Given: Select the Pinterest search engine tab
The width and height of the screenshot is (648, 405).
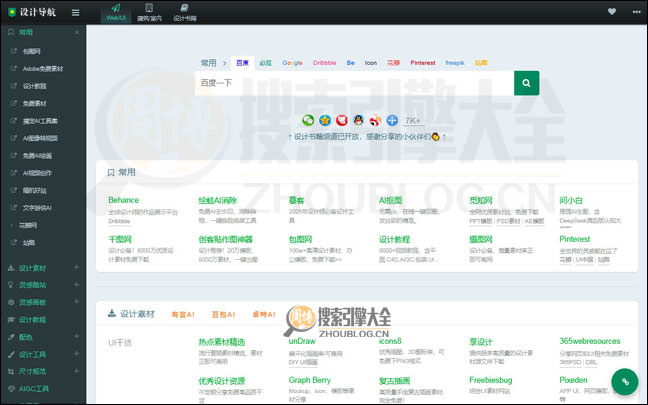Looking at the screenshot, I should point(423,63).
